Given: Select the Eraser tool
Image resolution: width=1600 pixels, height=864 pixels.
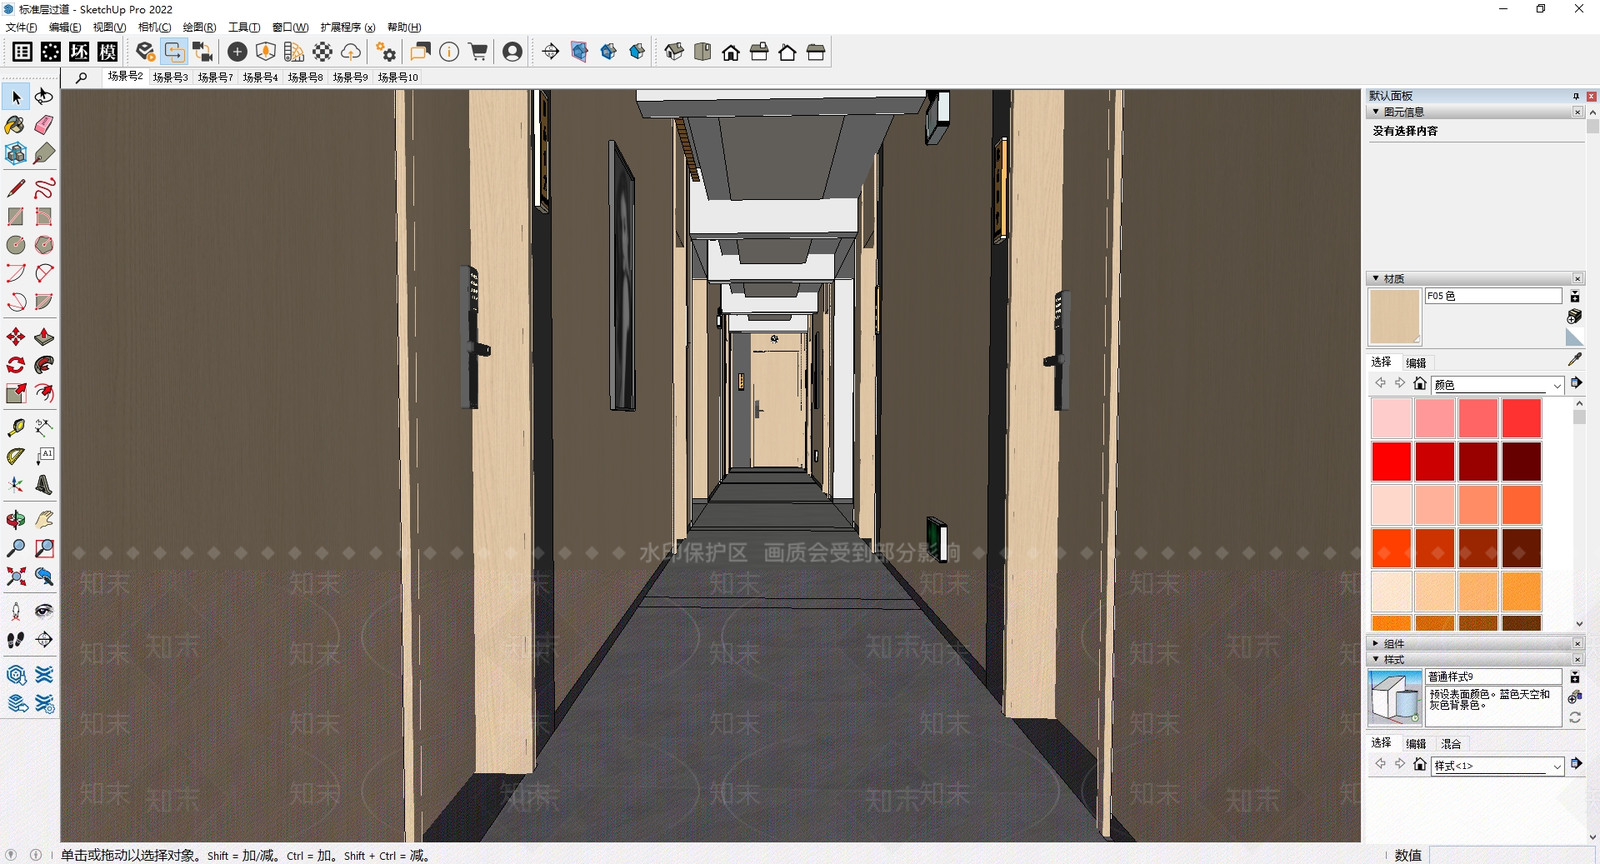Looking at the screenshot, I should coord(44,125).
